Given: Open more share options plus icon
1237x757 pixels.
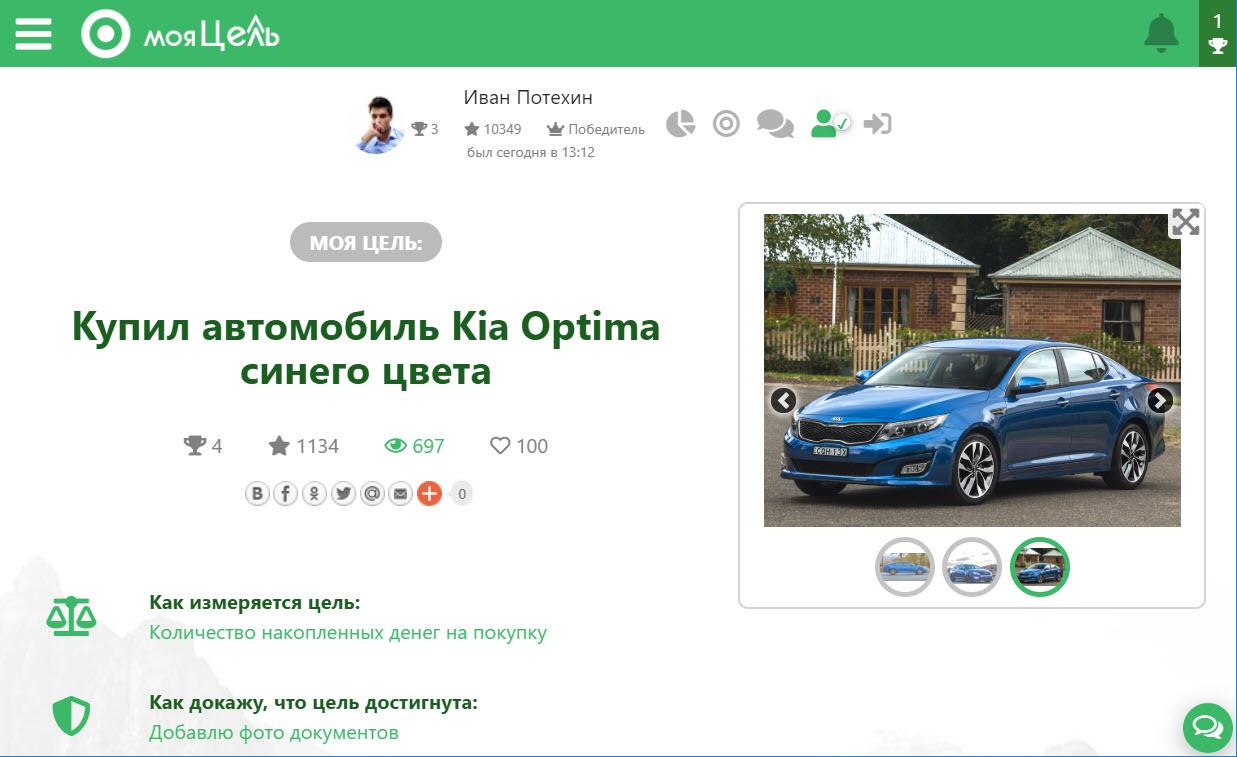Looking at the screenshot, I should [x=429, y=493].
